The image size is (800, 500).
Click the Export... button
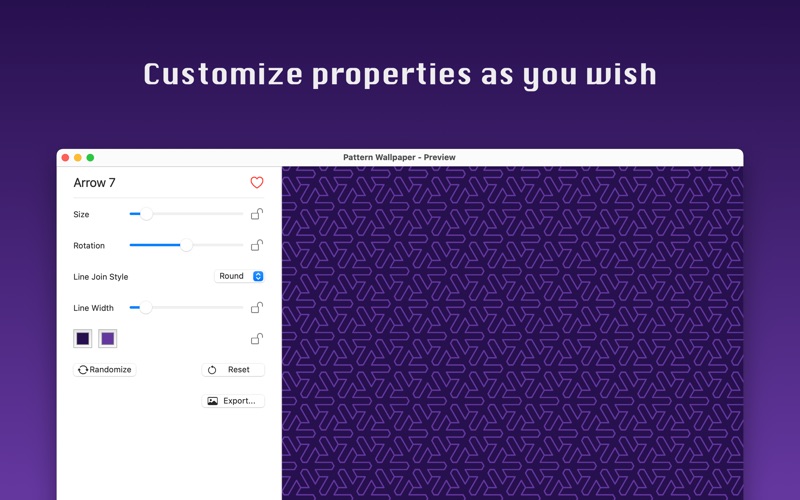tap(233, 401)
